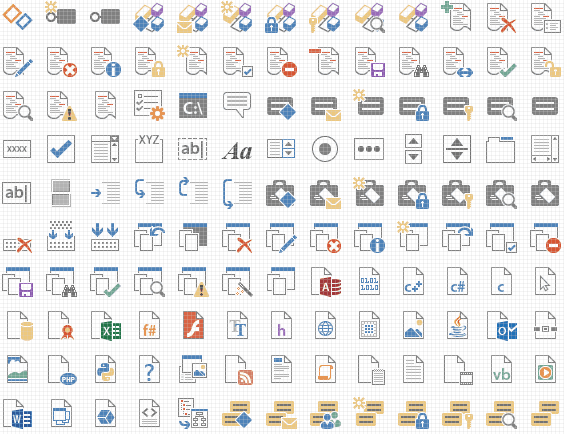Select the windows with red stop circle icon
The height and width of the screenshot is (434, 564).
pyautogui.click(x=545, y=238)
